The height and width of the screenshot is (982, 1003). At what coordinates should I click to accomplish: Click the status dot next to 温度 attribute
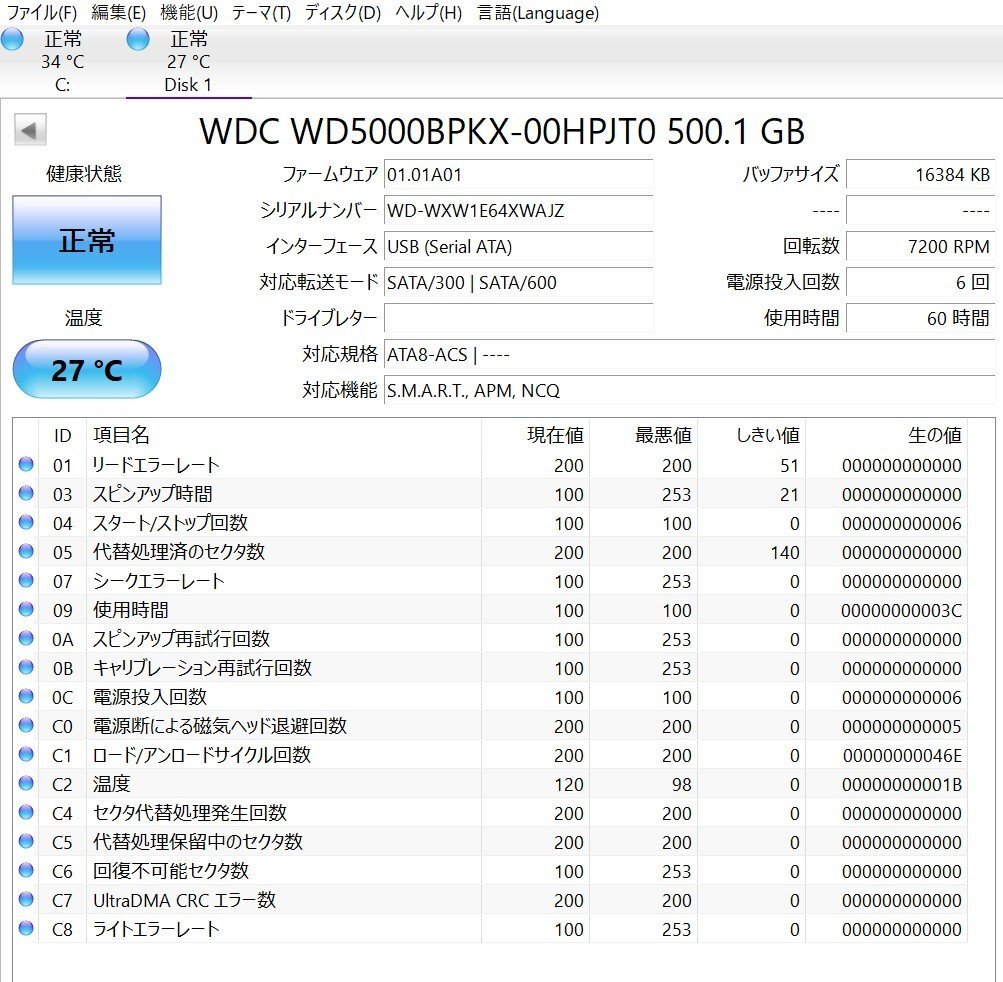pos(27,784)
